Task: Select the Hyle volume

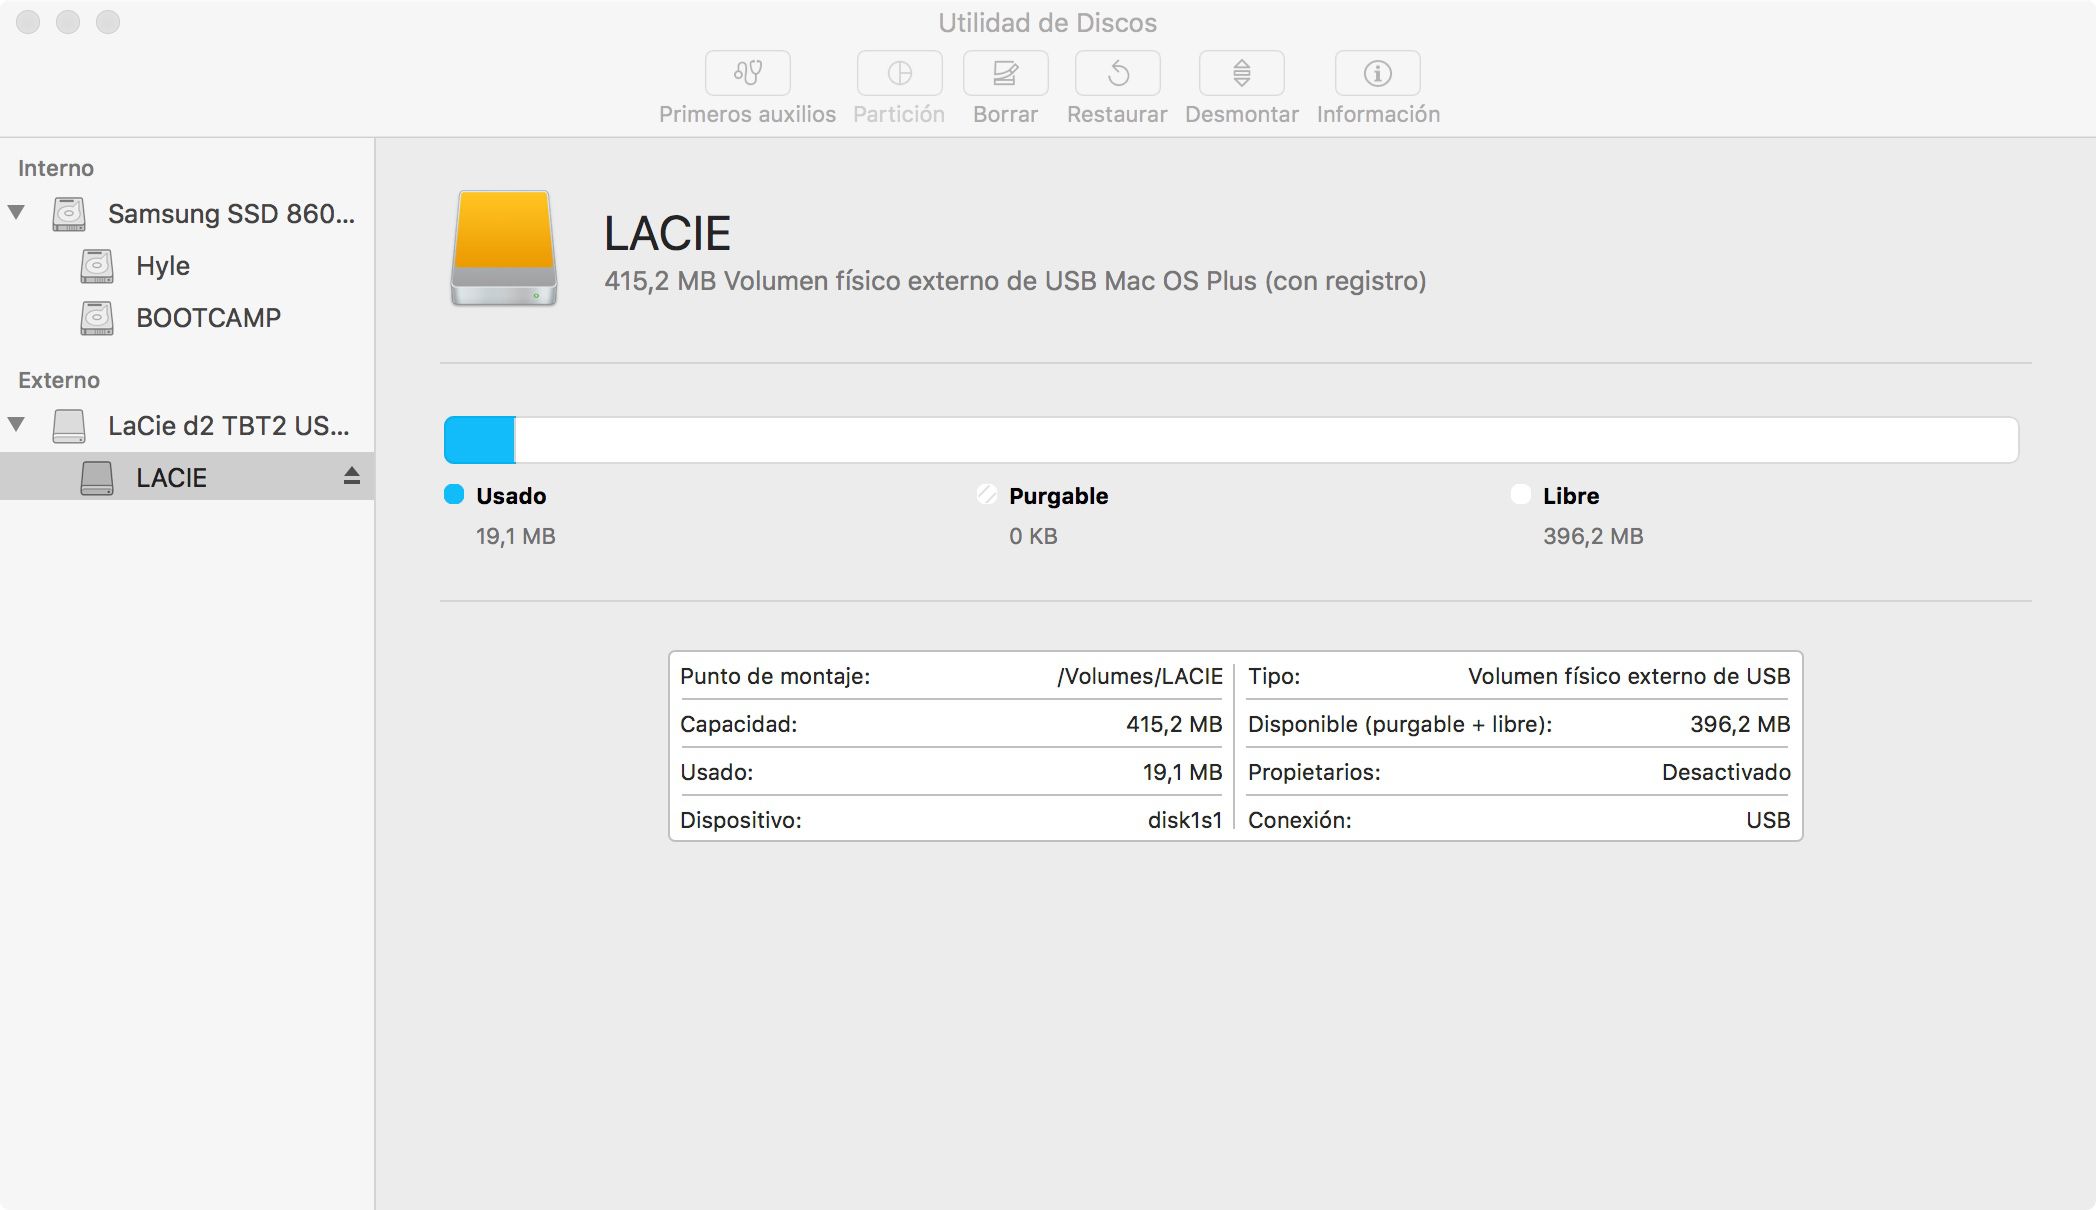Action: pos(187,266)
